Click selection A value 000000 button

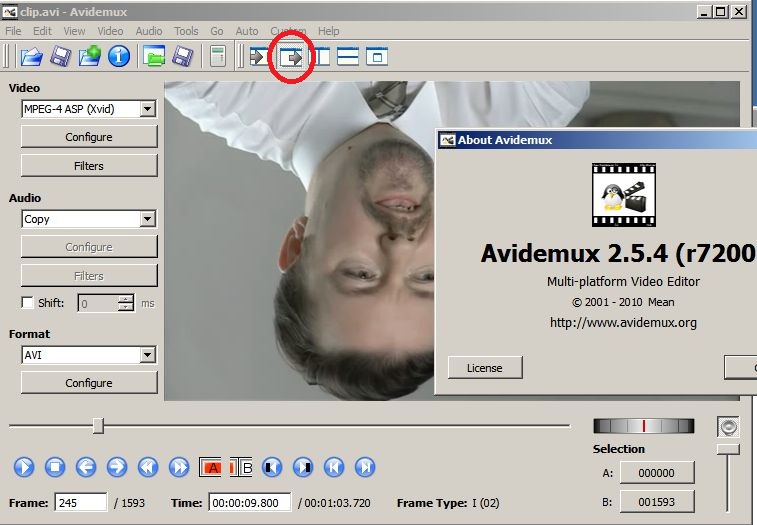(657, 473)
